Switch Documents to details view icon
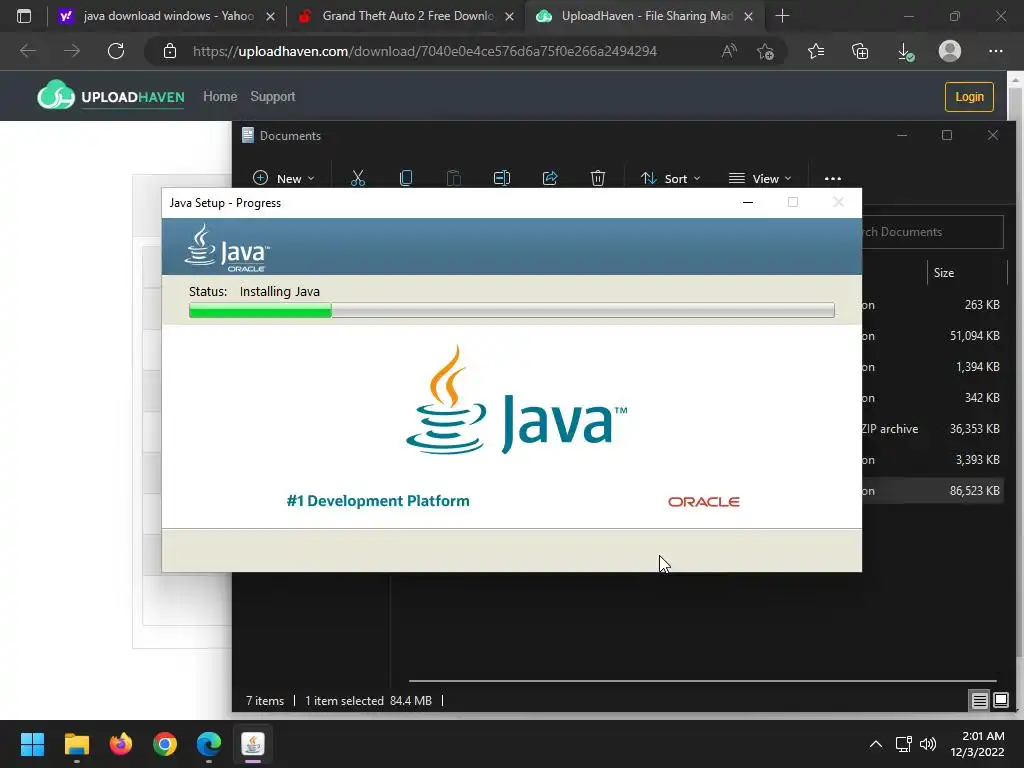Screen dimensions: 1024x768 980,701
